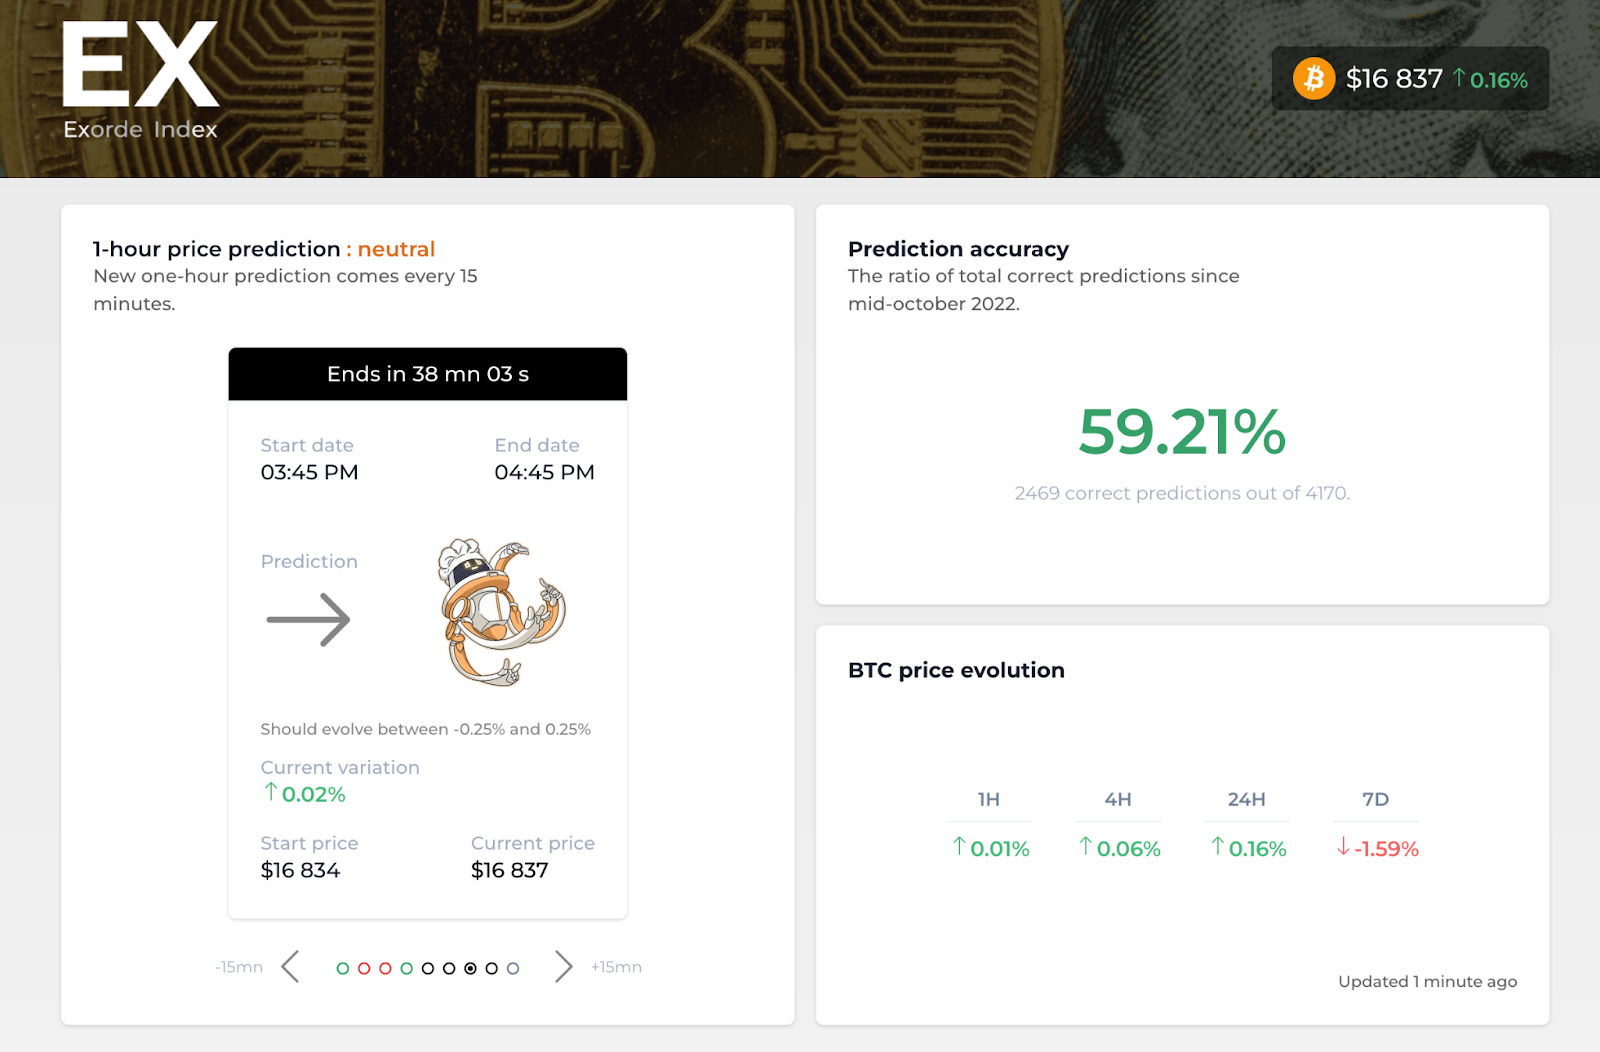Viewport: 1600px width, 1052px height.
Task: Click the 4H price evolution column
Action: [x=1118, y=825]
